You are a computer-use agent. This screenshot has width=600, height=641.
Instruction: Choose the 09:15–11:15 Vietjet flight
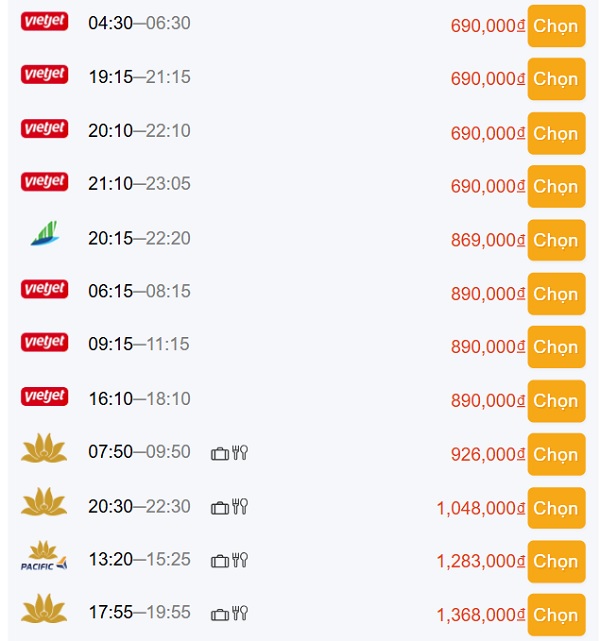[x=556, y=347]
